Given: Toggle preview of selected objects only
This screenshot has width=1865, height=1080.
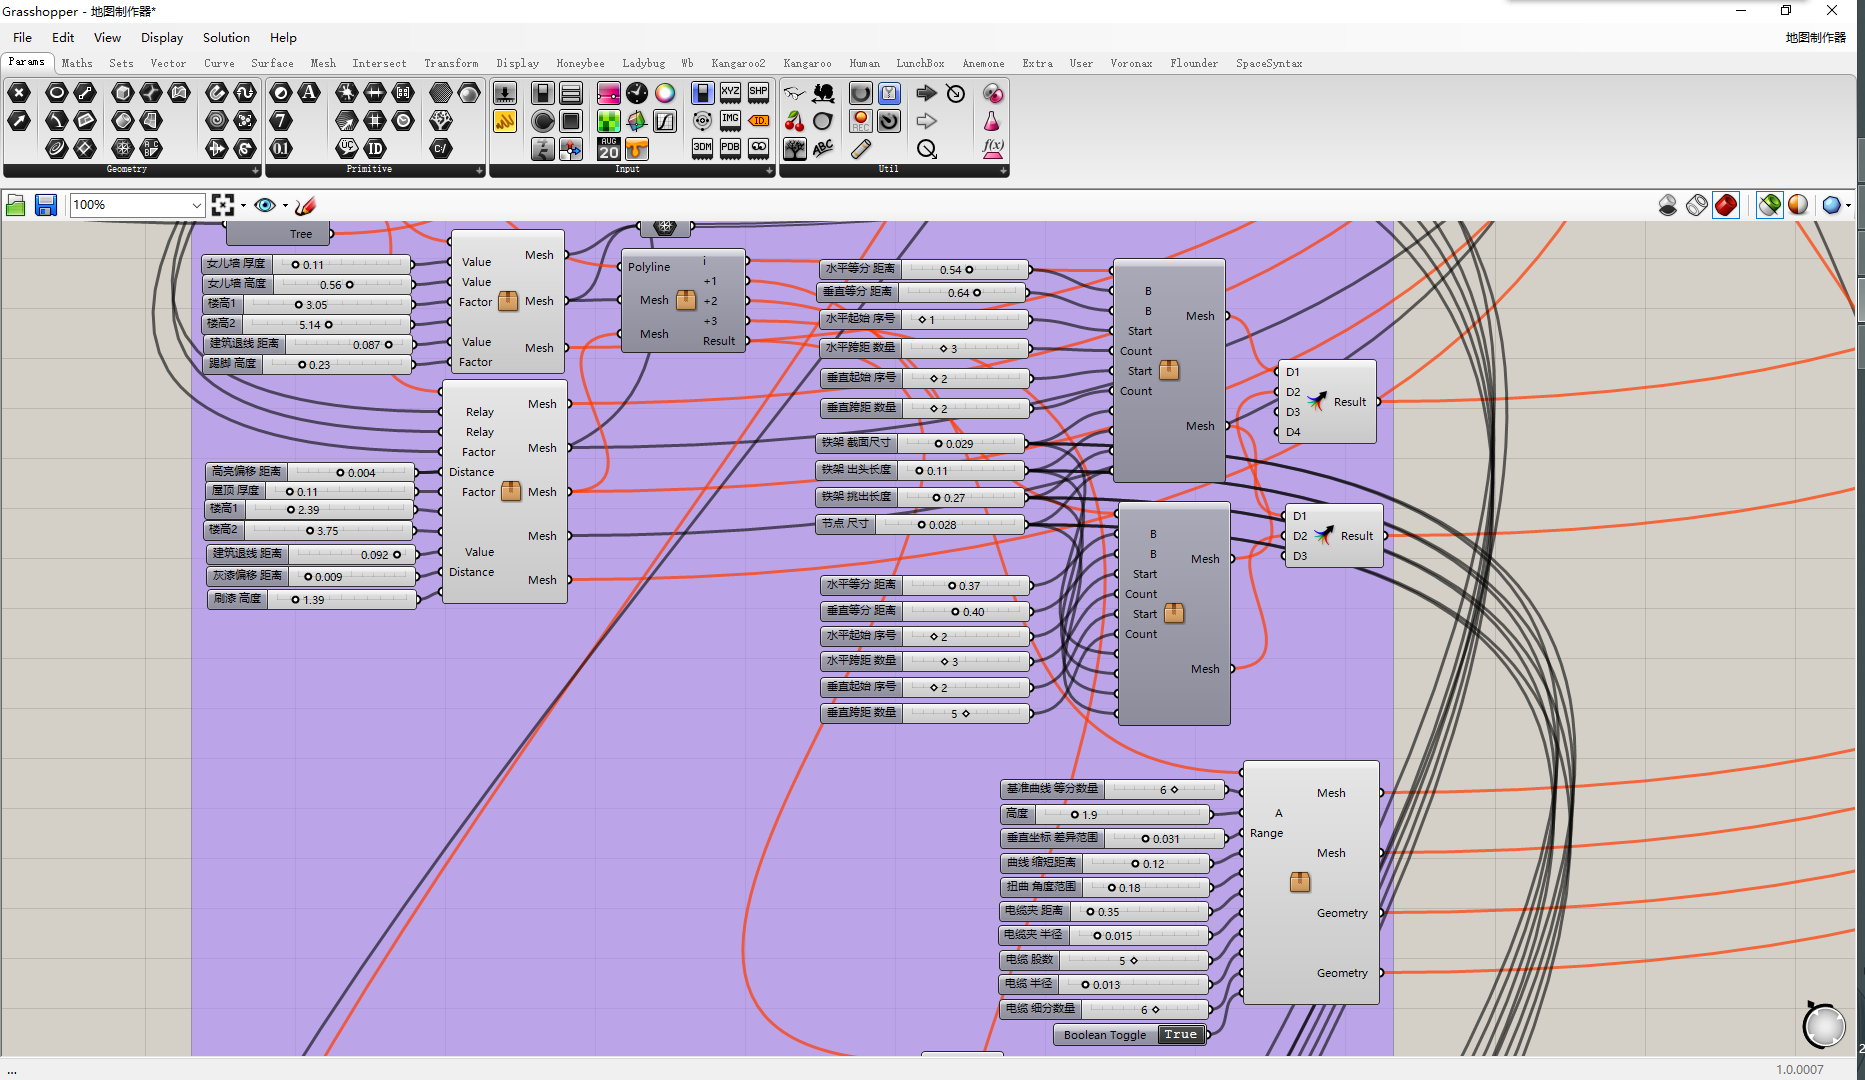Looking at the screenshot, I should (1769, 205).
